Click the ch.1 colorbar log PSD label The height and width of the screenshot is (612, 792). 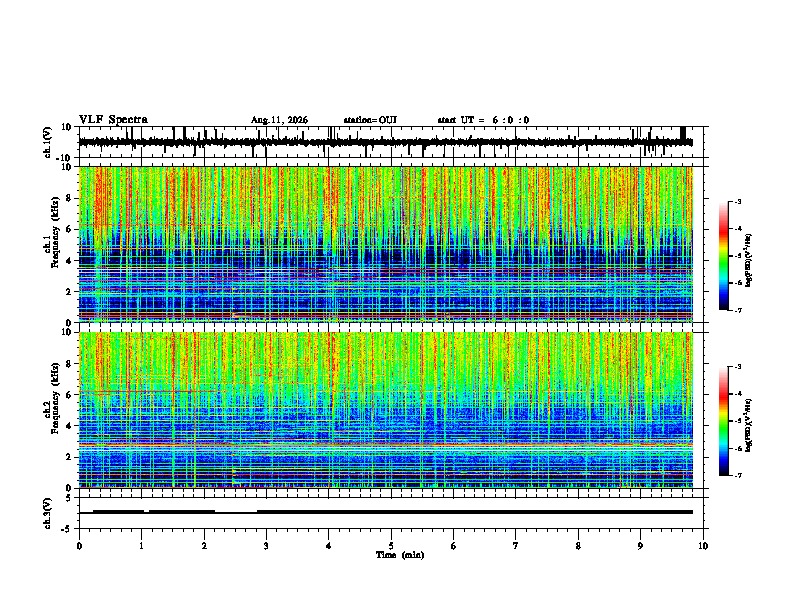pos(748,261)
